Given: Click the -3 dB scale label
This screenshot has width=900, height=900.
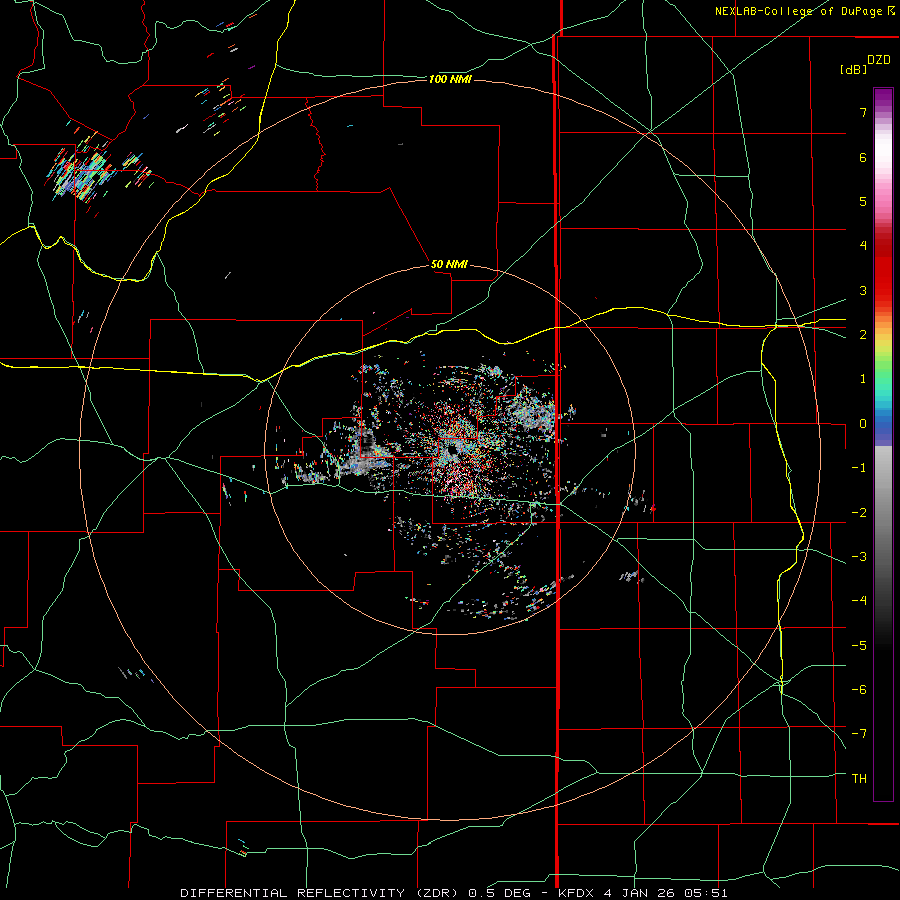Looking at the screenshot, I should 859,557.
